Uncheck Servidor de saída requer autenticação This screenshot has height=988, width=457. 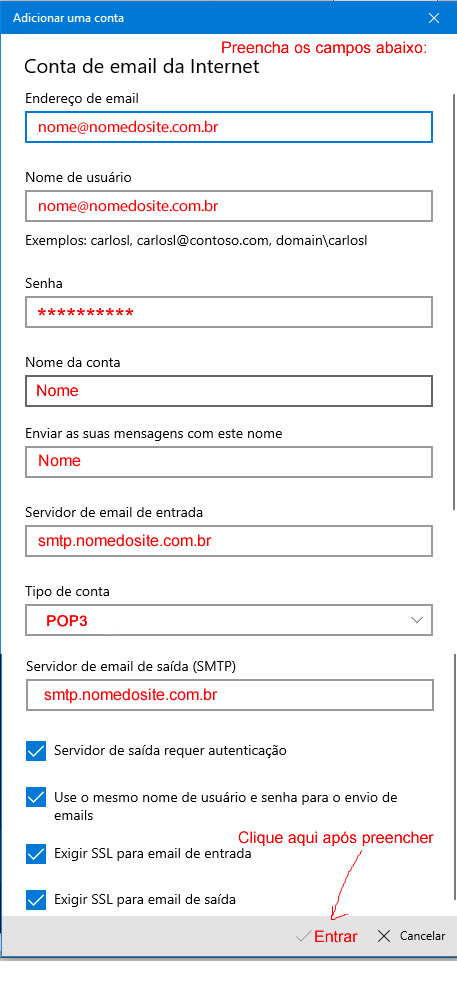coord(37,750)
